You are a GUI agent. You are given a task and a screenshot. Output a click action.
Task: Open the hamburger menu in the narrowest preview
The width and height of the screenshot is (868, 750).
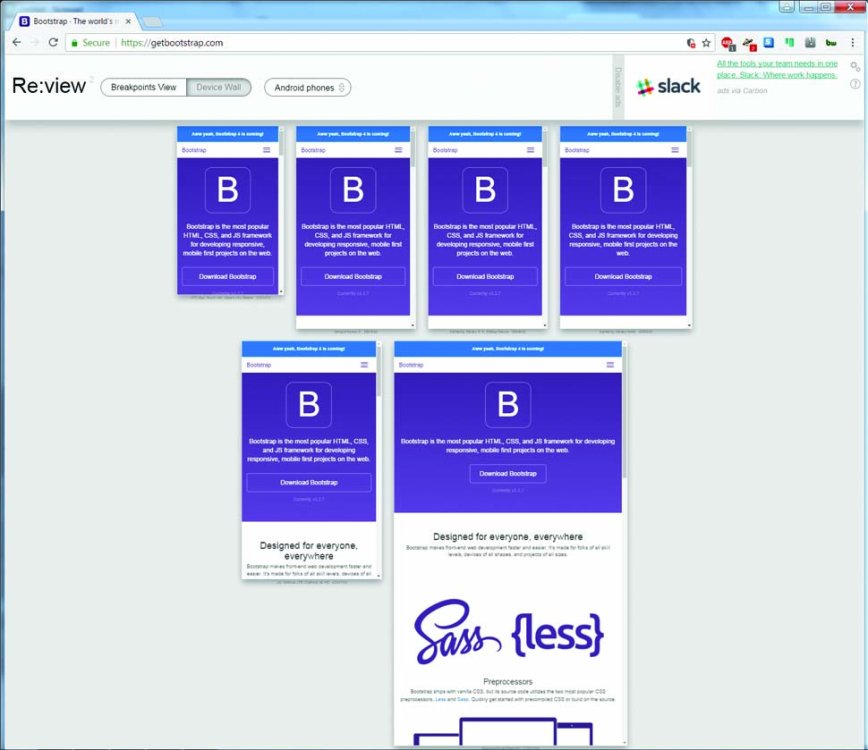point(267,150)
